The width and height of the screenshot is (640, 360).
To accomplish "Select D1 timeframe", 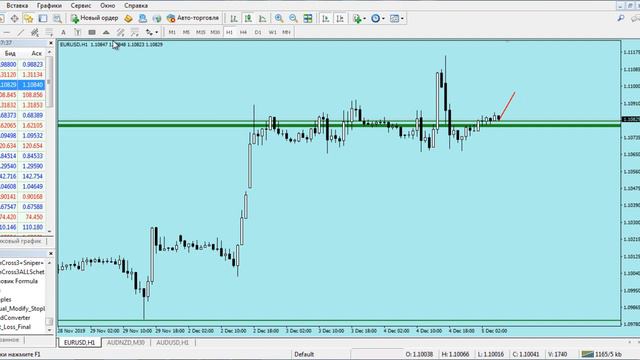I will pos(258,32).
